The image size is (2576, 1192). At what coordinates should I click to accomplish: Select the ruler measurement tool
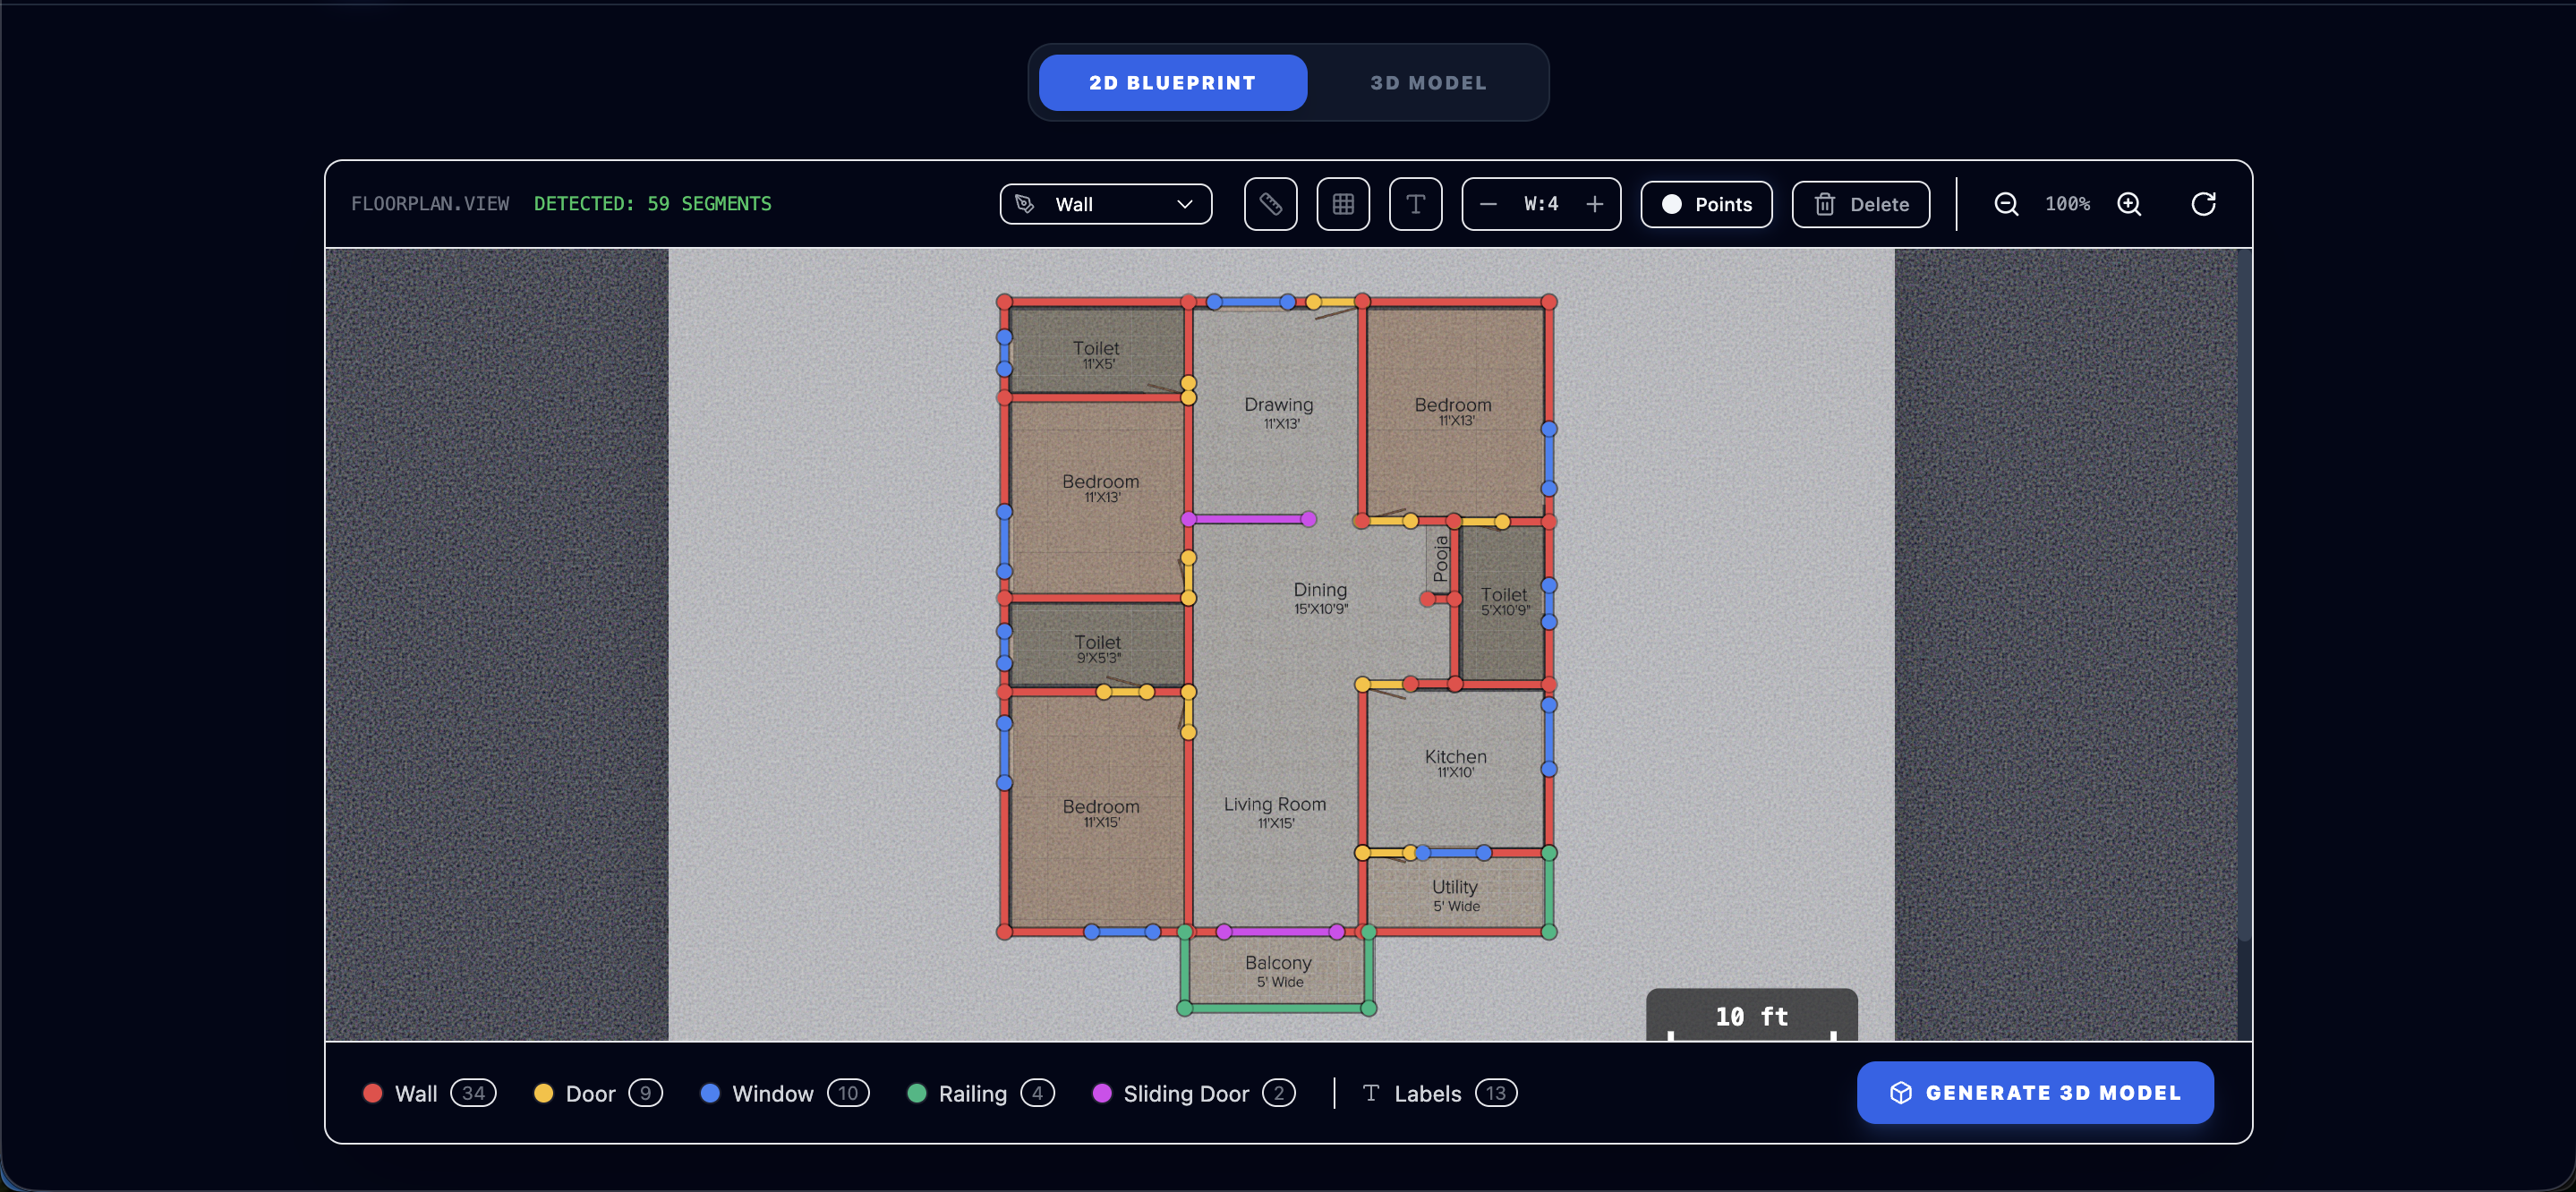coord(1270,204)
